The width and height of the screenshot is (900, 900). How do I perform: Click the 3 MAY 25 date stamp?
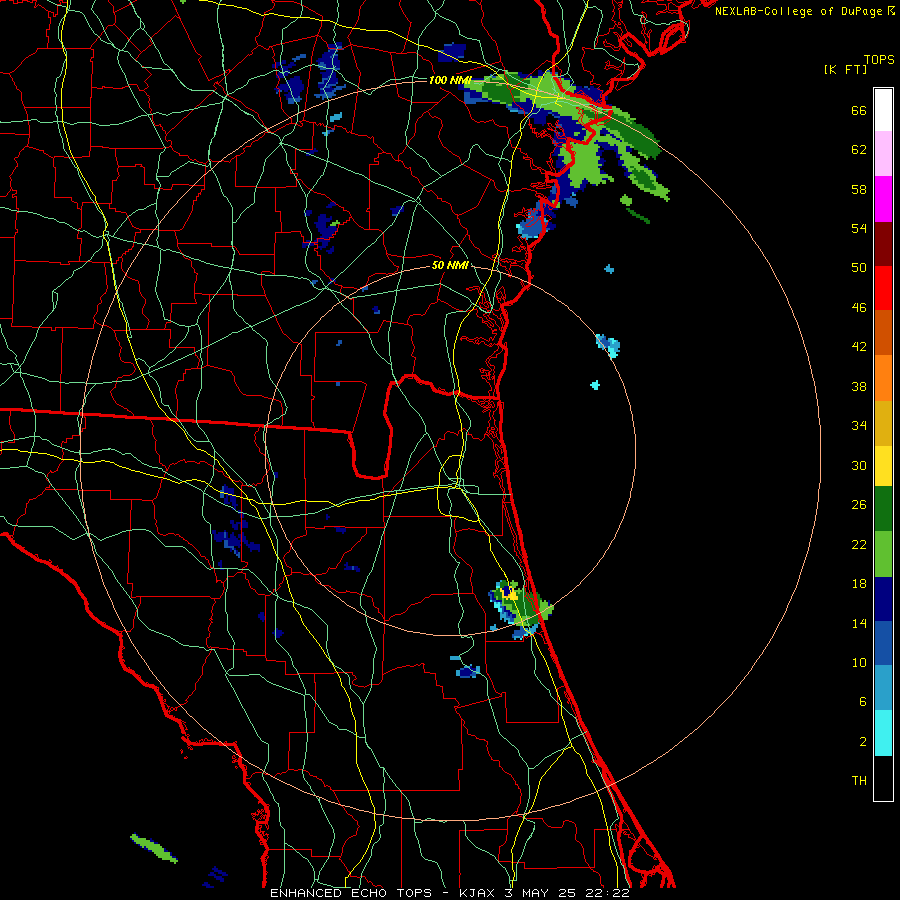click(x=541, y=893)
